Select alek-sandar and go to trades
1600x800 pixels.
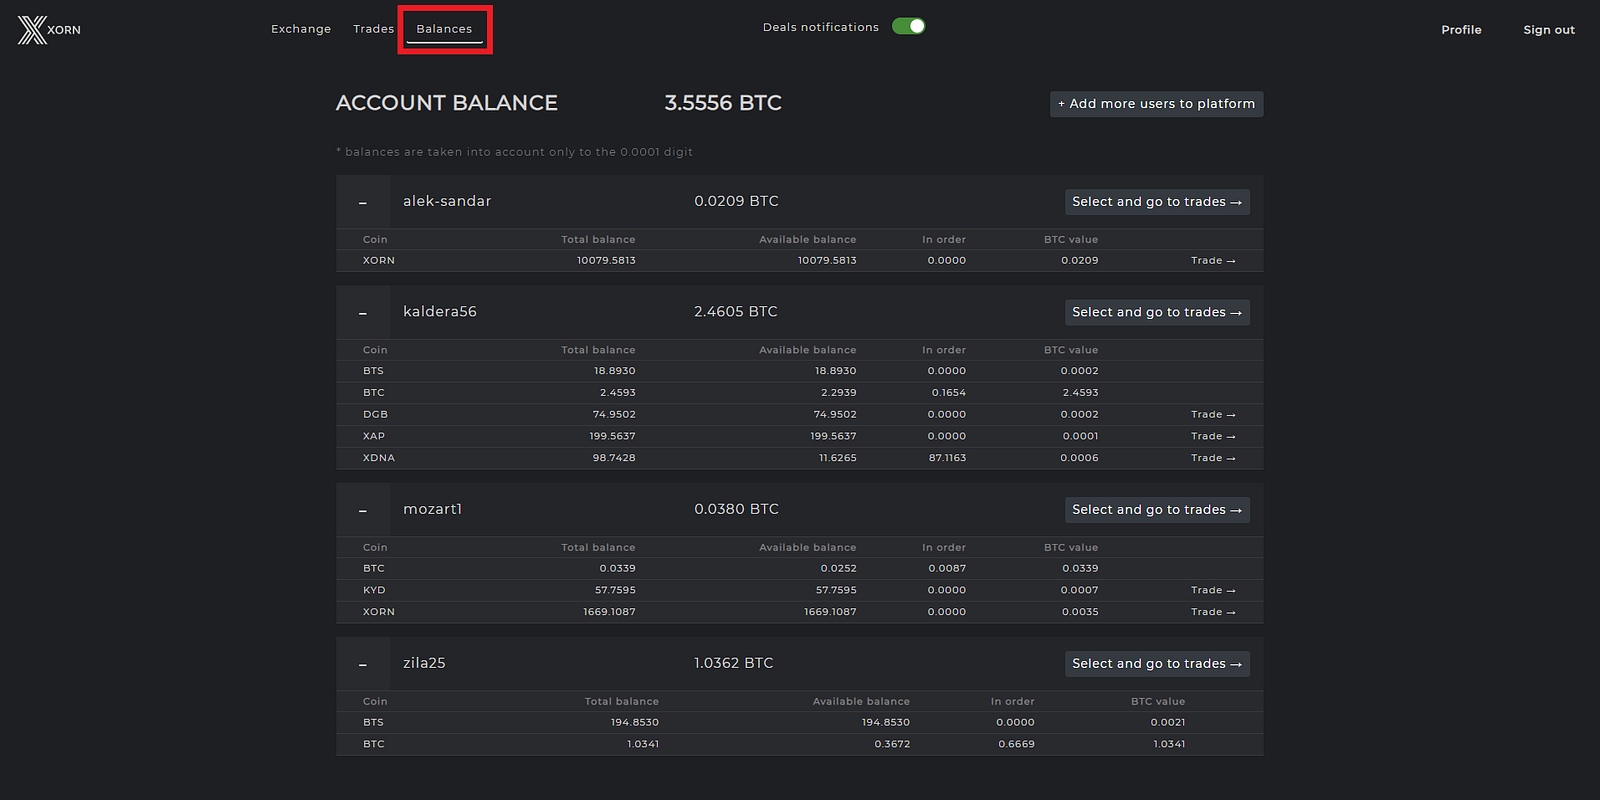[1157, 202]
